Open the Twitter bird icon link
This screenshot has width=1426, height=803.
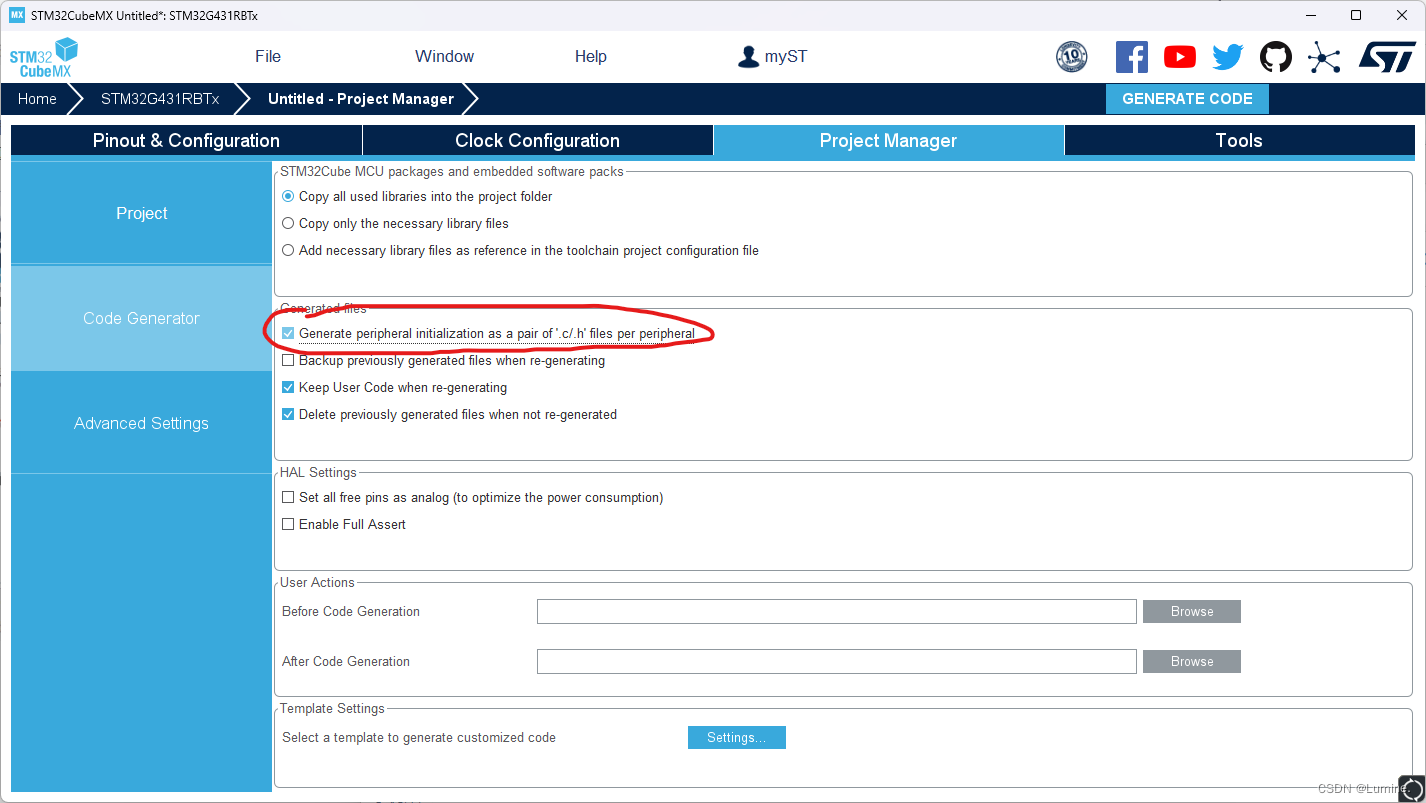click(1228, 57)
